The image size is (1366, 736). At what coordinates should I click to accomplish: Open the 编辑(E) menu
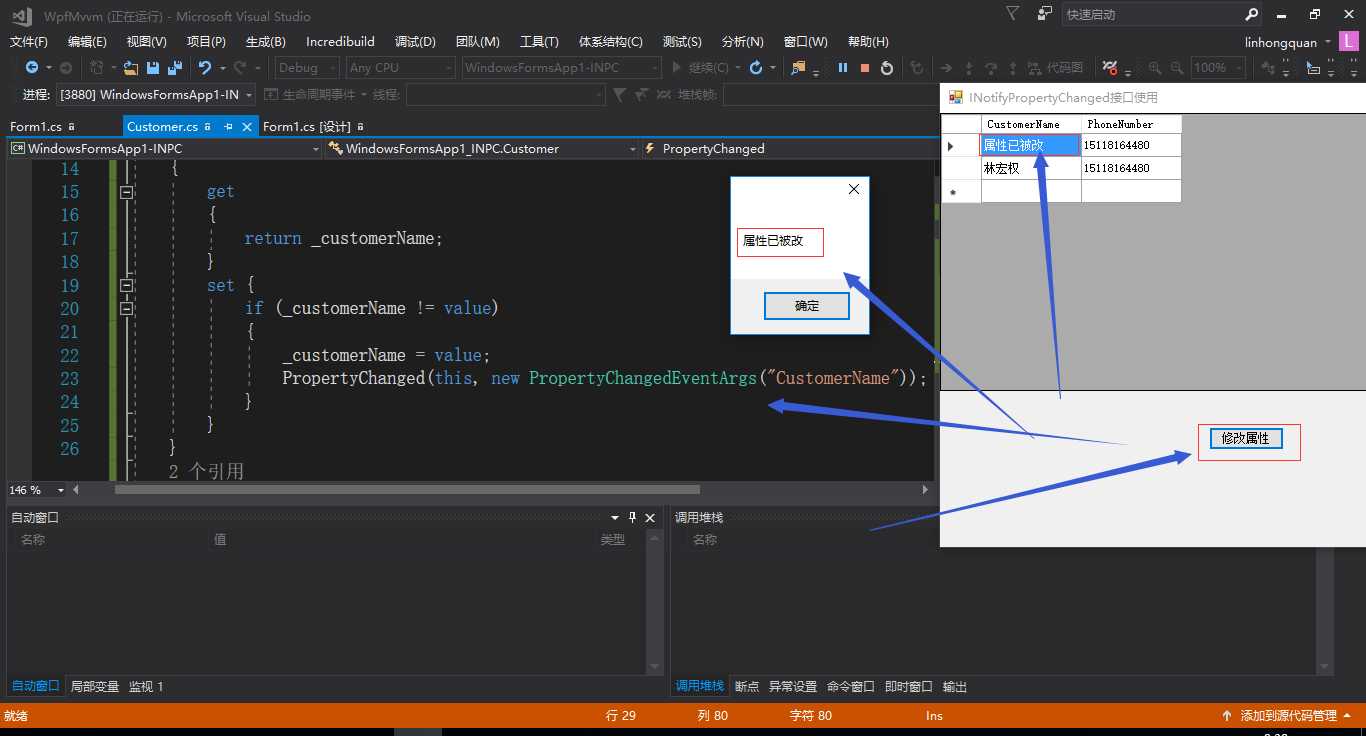87,41
